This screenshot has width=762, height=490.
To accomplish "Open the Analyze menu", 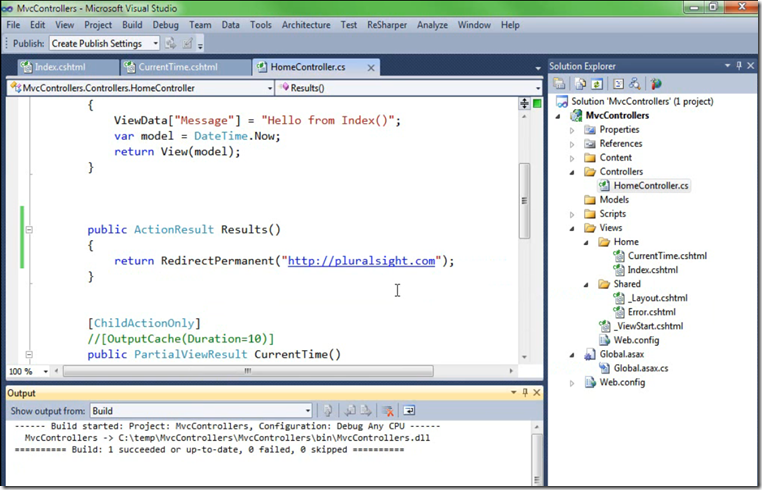I will (x=432, y=25).
